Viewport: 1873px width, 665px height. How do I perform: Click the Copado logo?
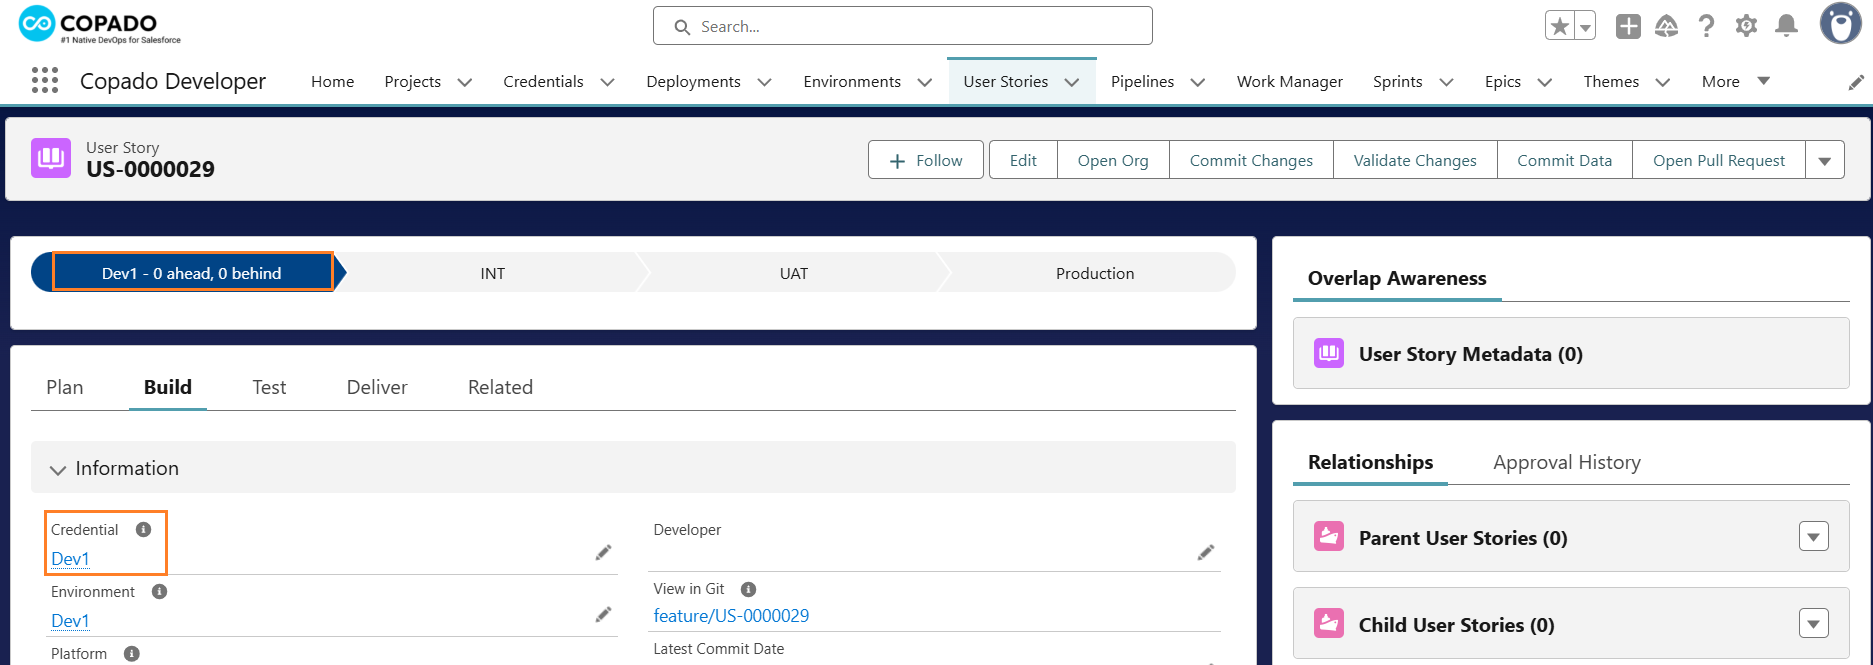click(100, 25)
